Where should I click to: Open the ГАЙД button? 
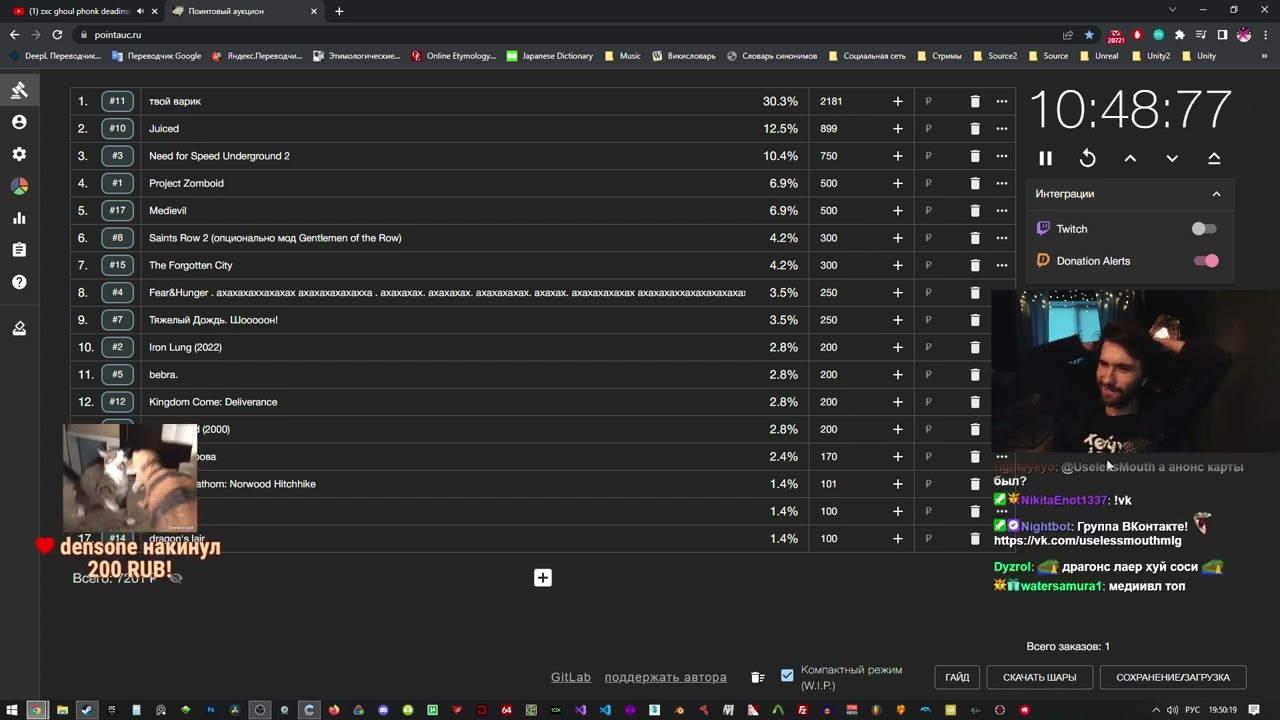point(957,677)
